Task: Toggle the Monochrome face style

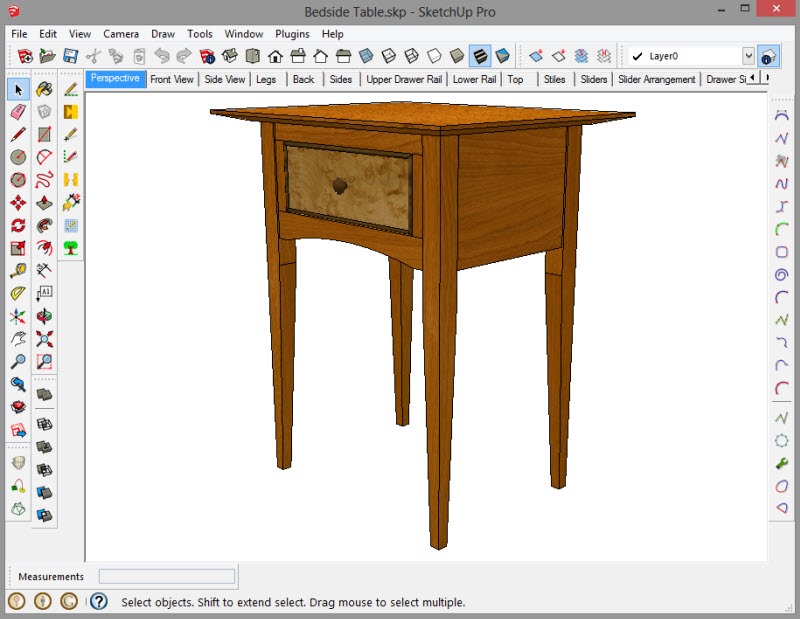Action: click(x=503, y=56)
